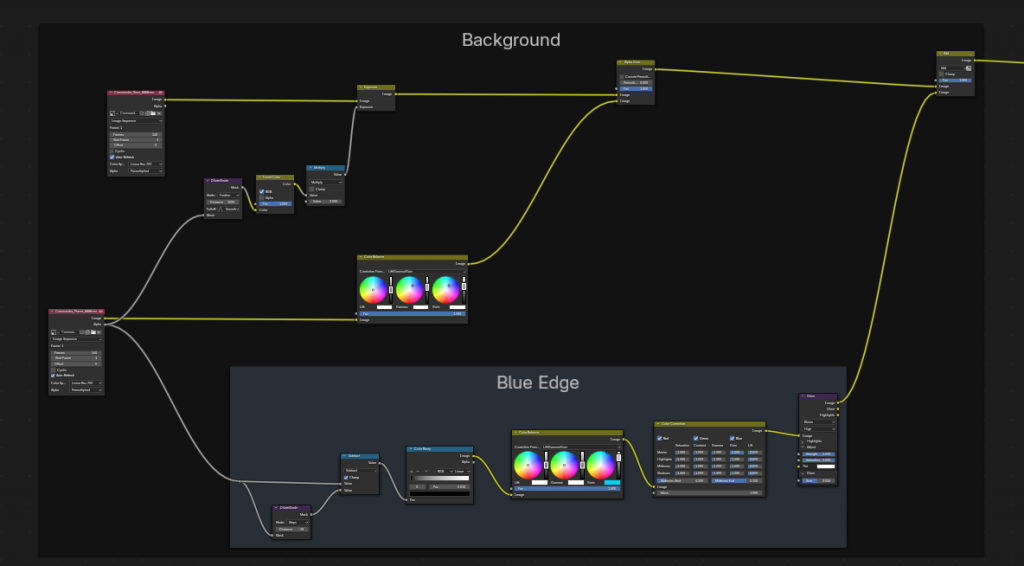The height and width of the screenshot is (566, 1024).
Task: Select the Background frame label
Action: coord(510,40)
